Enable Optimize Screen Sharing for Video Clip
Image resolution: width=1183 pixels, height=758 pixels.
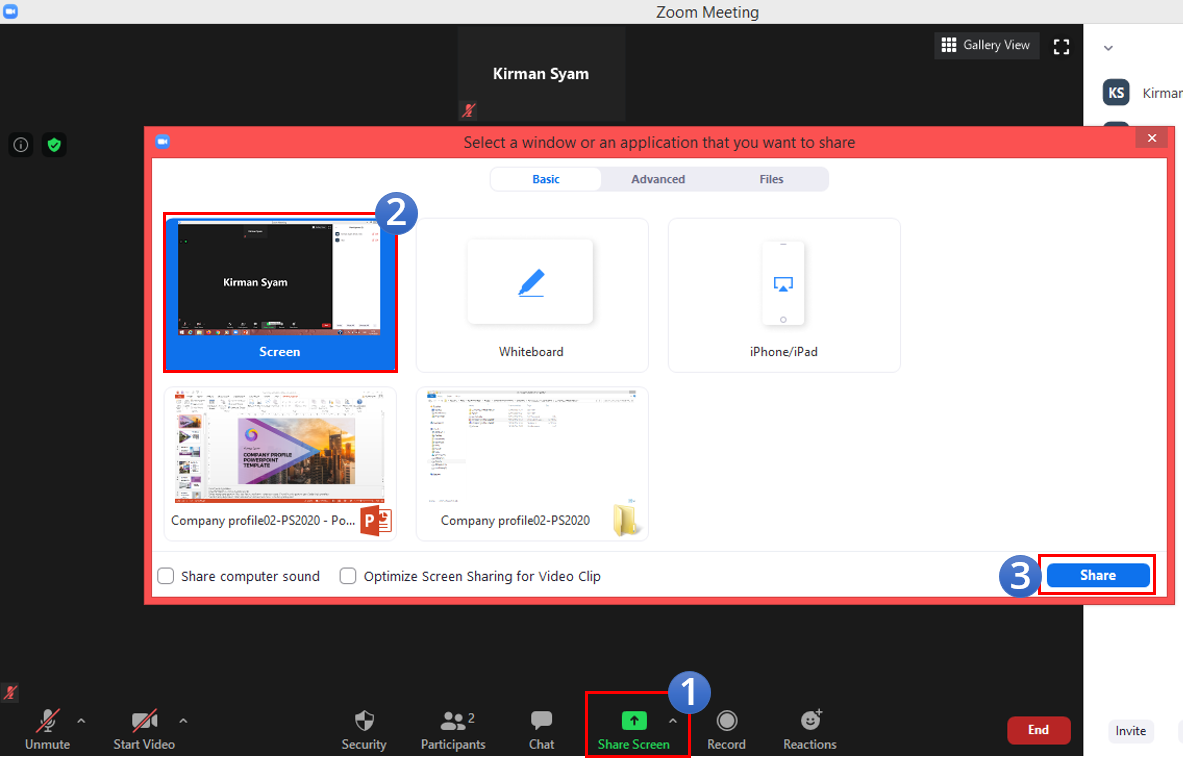pyautogui.click(x=348, y=576)
